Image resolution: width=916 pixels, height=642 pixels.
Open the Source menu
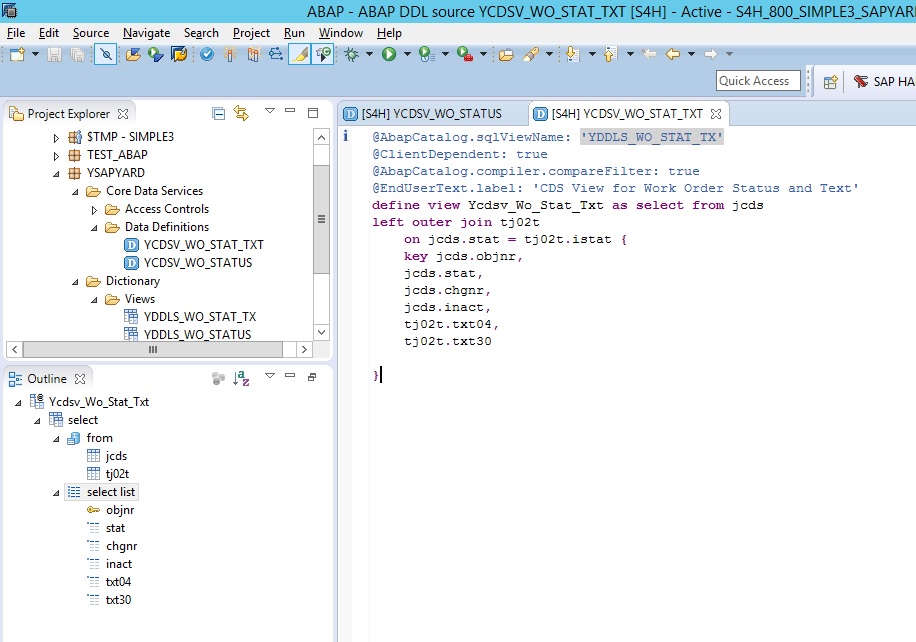click(91, 33)
